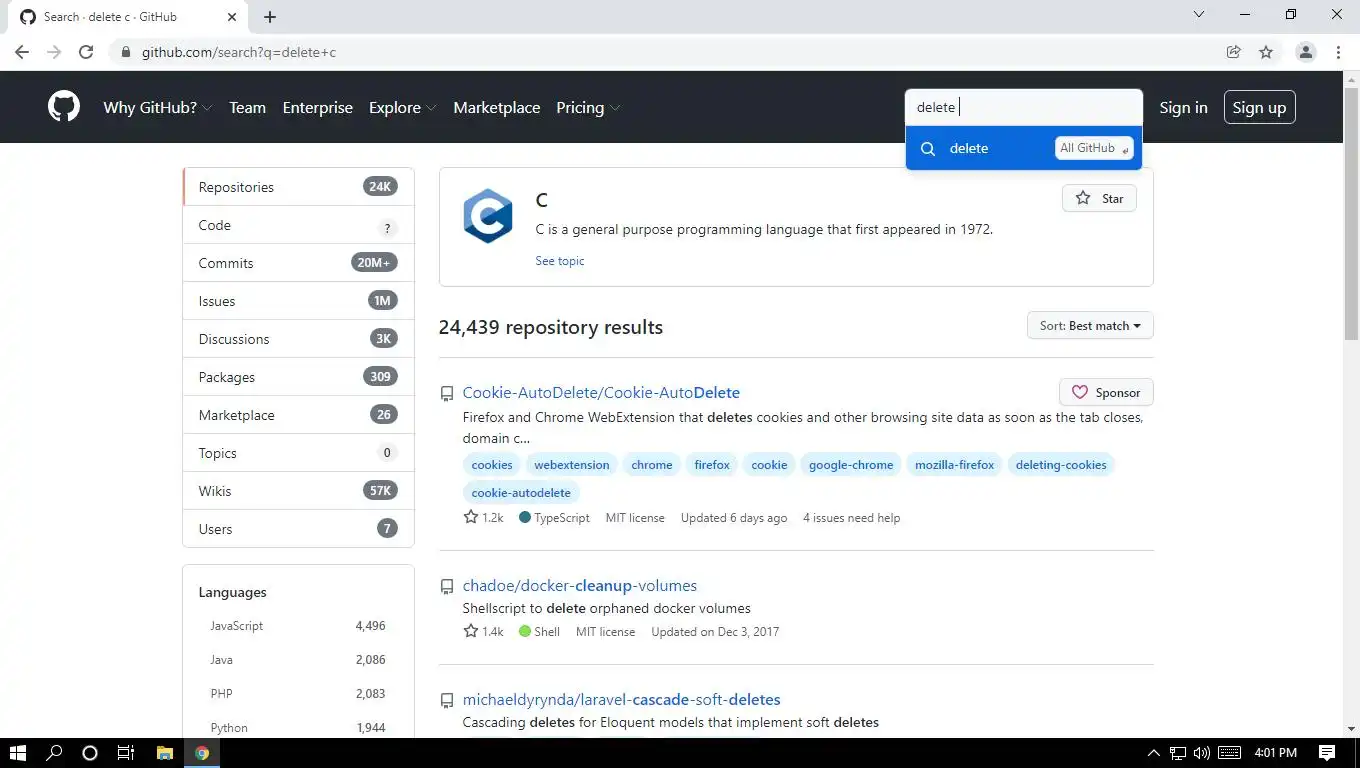The height and width of the screenshot is (768, 1360).
Task: Open michaeldyrynda/laravel-cascade-soft-deletes repository
Action: point(621,700)
